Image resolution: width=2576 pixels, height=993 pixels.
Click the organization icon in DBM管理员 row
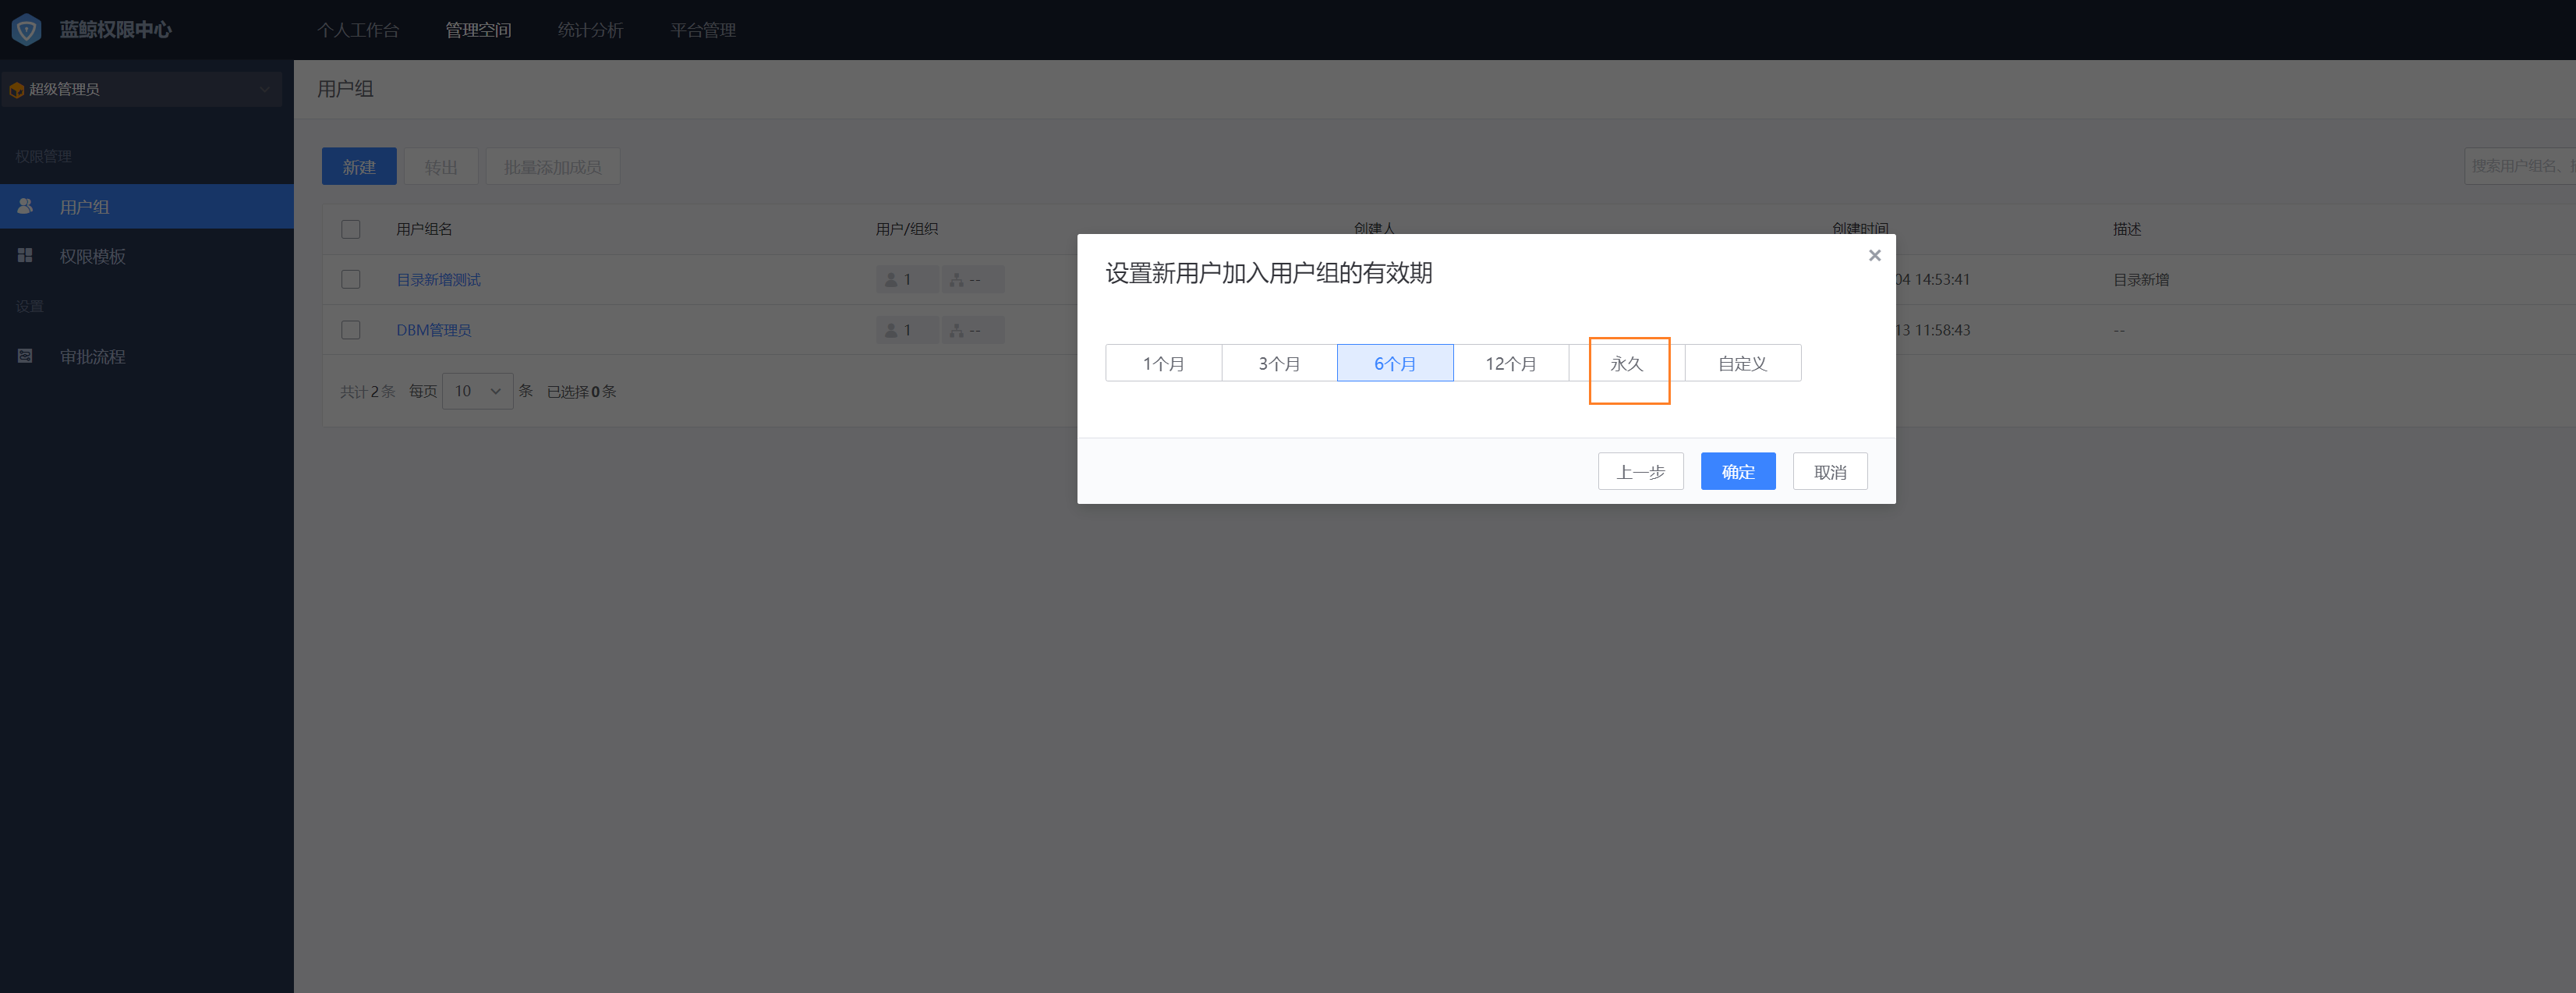pyautogui.click(x=957, y=329)
